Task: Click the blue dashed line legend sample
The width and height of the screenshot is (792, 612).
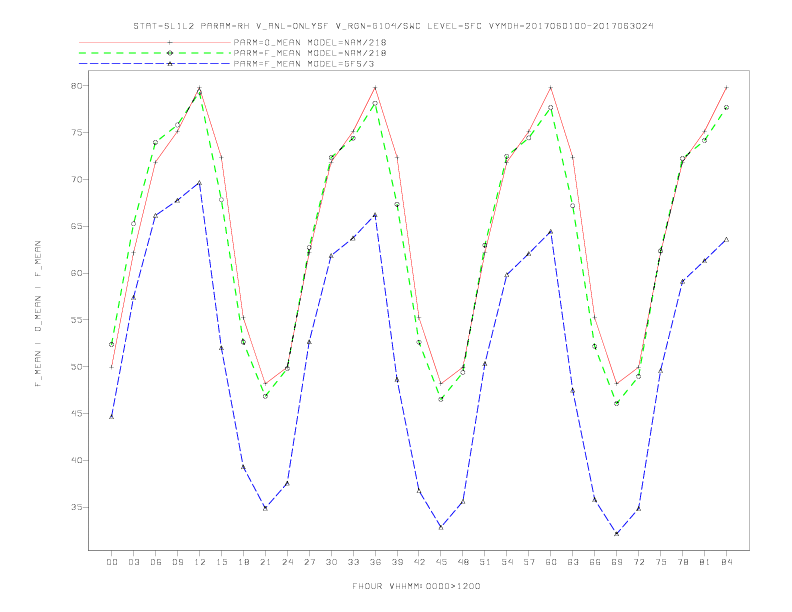Action: click(155, 64)
